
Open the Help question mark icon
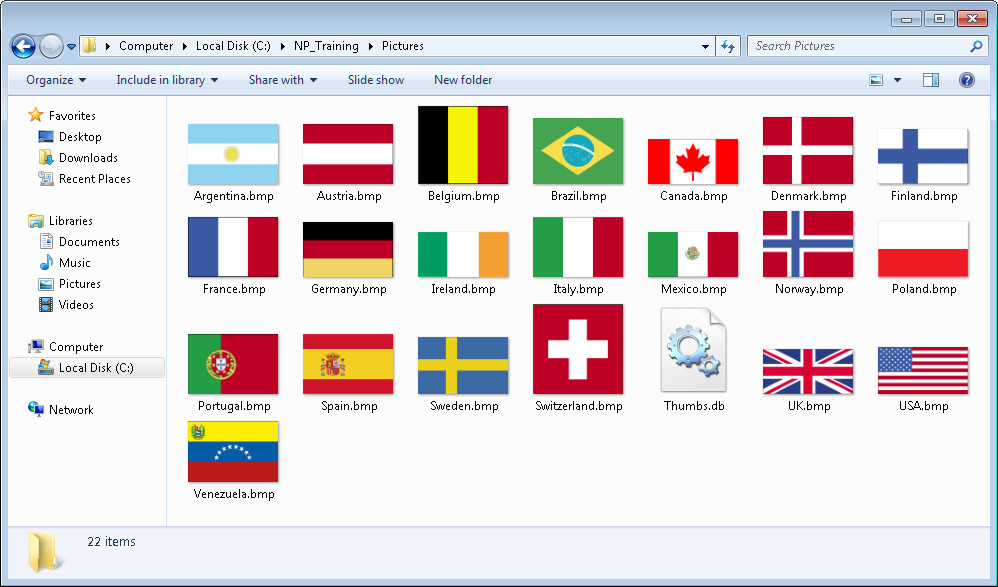(967, 80)
